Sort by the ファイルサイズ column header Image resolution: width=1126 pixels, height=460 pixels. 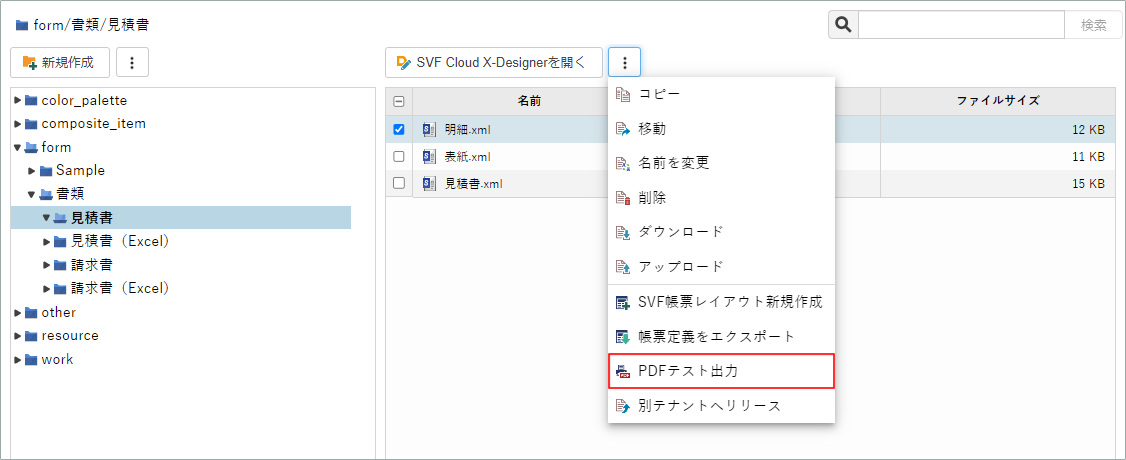997,101
